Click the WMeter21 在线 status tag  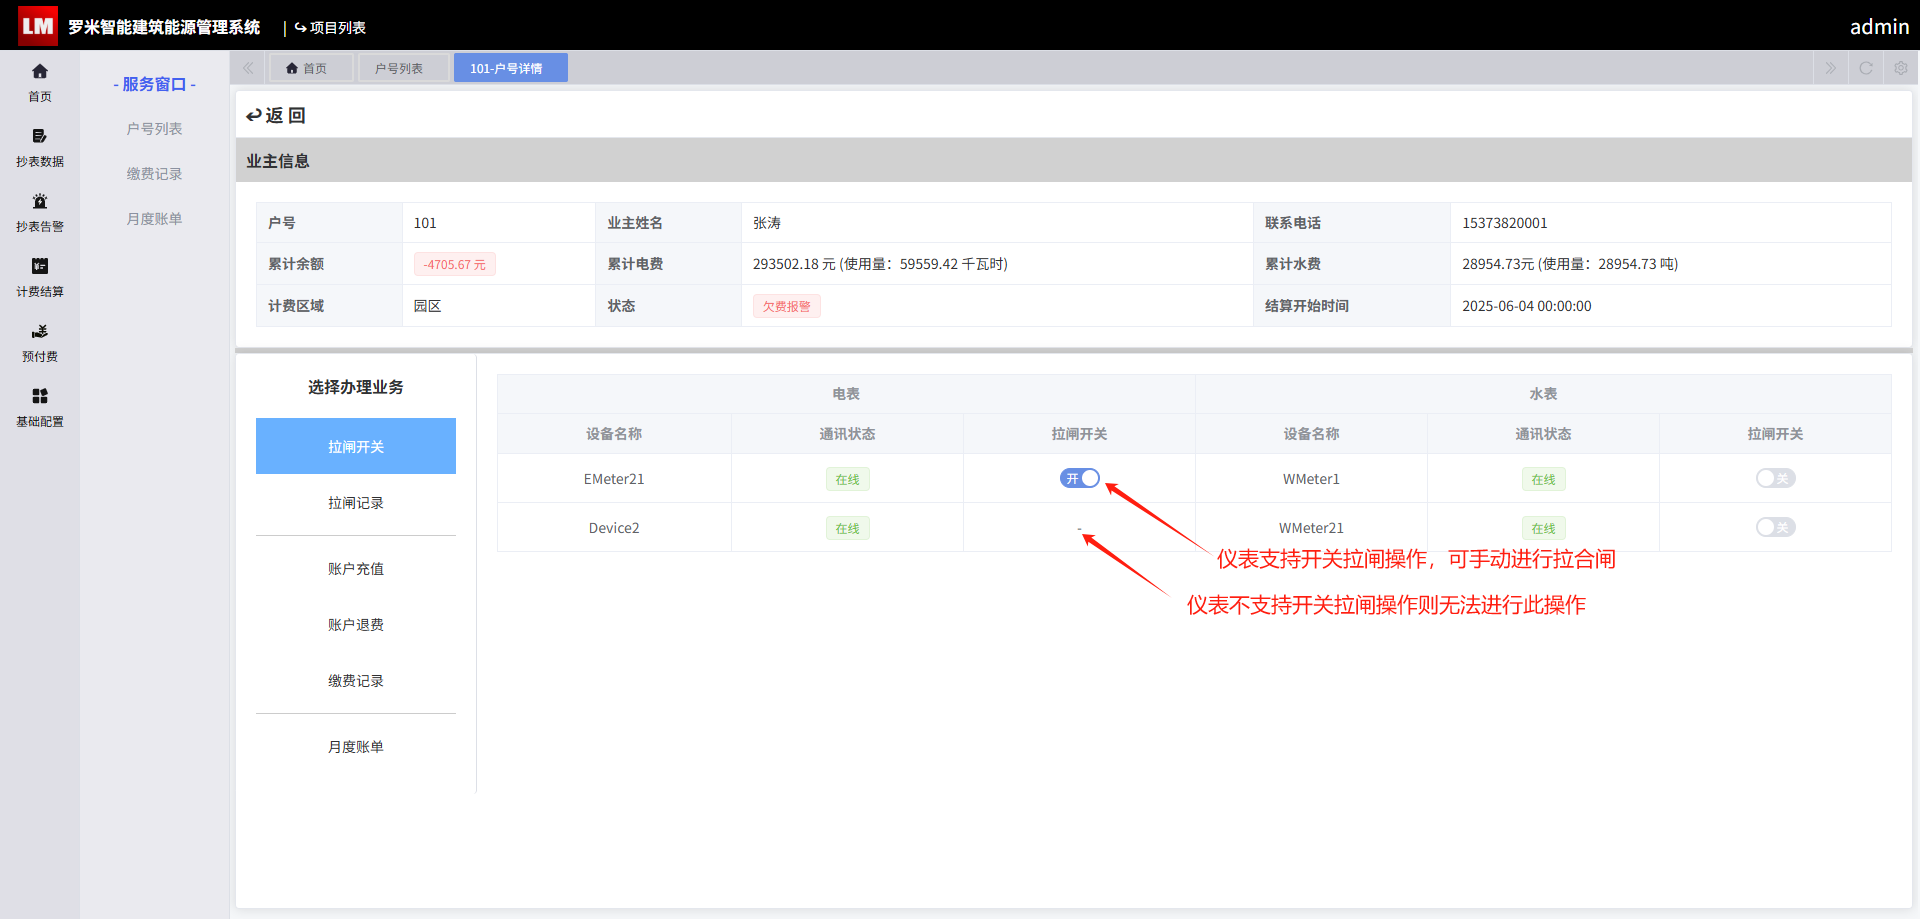(1544, 528)
